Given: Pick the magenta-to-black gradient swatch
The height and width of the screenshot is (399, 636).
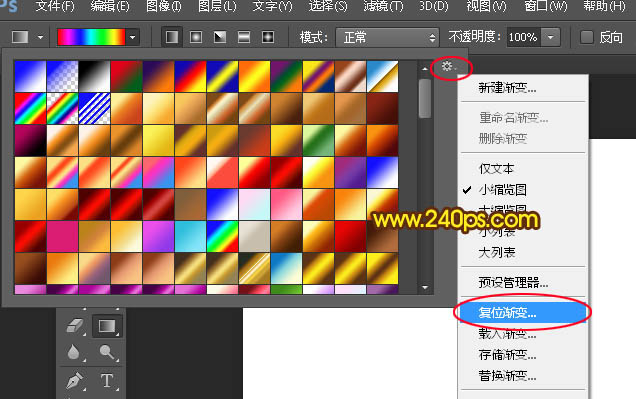Looking at the screenshot, I should 30,140.
